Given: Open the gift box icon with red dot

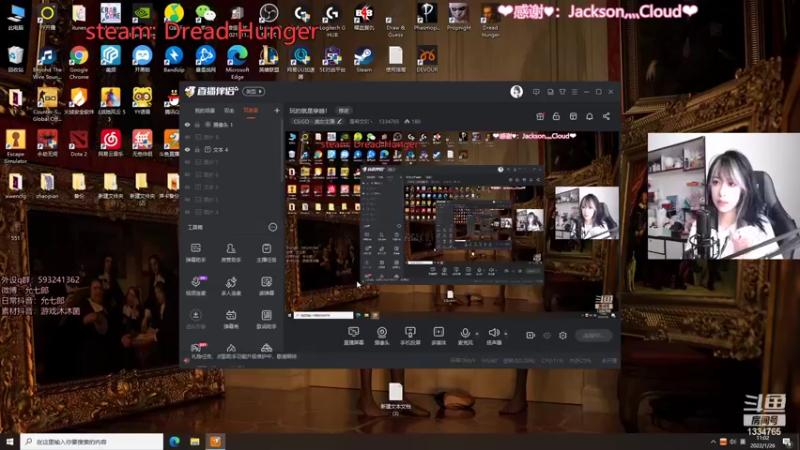Looking at the screenshot, I should point(540,116).
